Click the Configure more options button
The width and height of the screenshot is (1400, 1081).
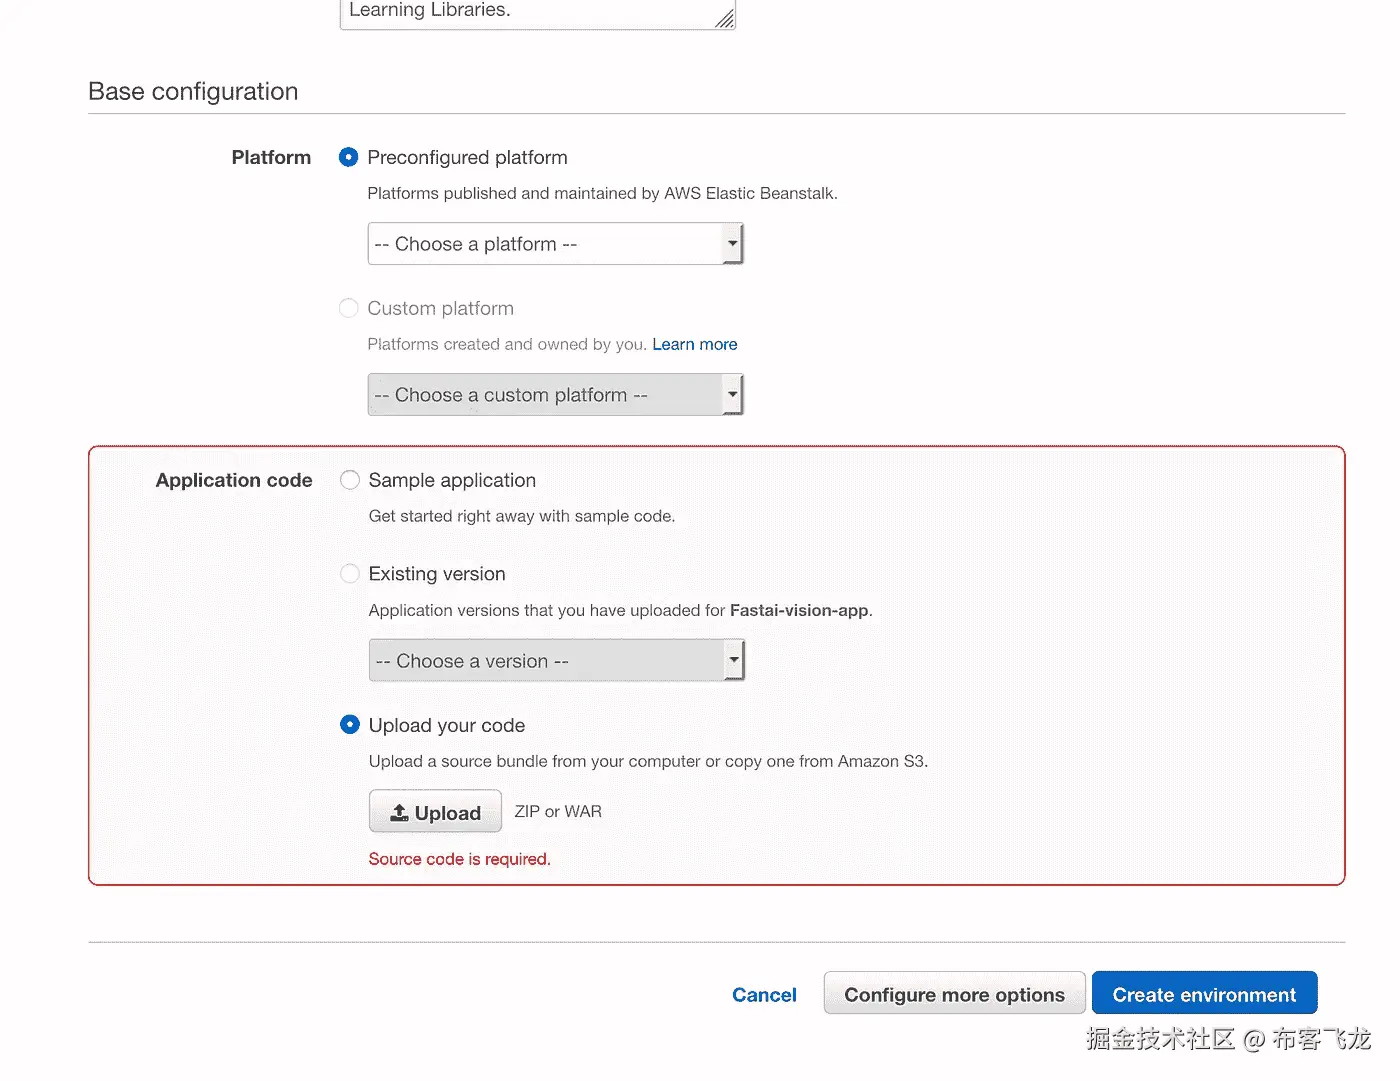tap(954, 995)
